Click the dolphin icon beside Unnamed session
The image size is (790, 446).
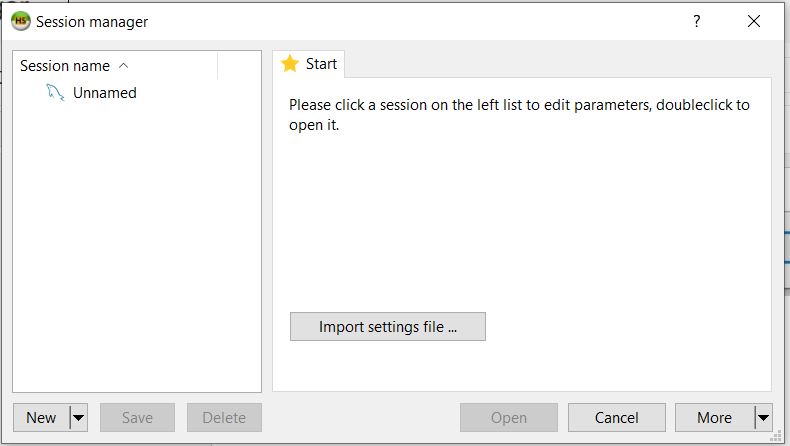[x=55, y=93]
